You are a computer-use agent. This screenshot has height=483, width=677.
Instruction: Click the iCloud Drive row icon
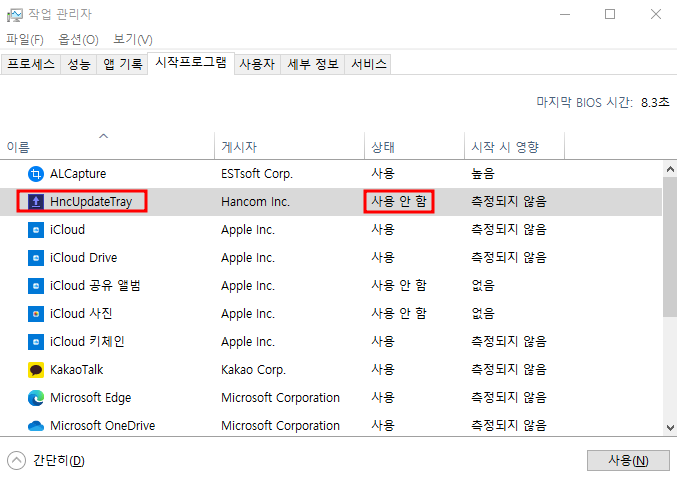(x=36, y=258)
